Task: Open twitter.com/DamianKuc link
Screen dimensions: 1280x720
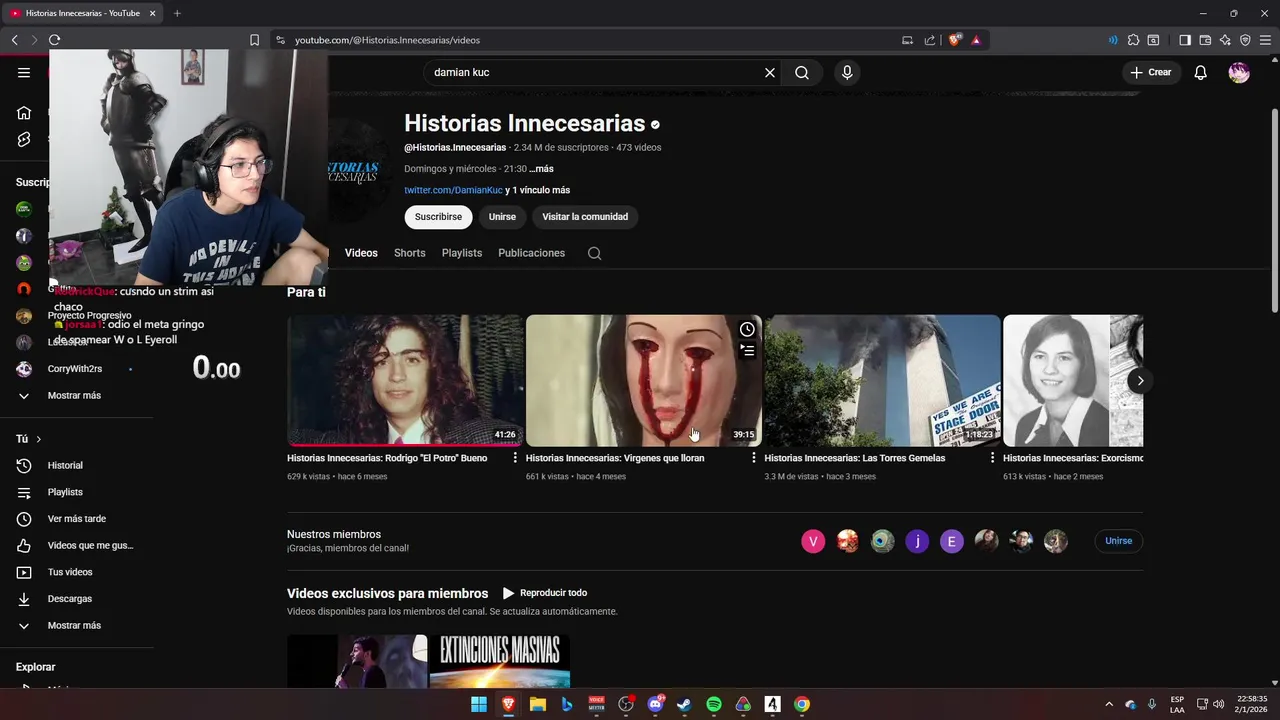Action: pos(453,190)
